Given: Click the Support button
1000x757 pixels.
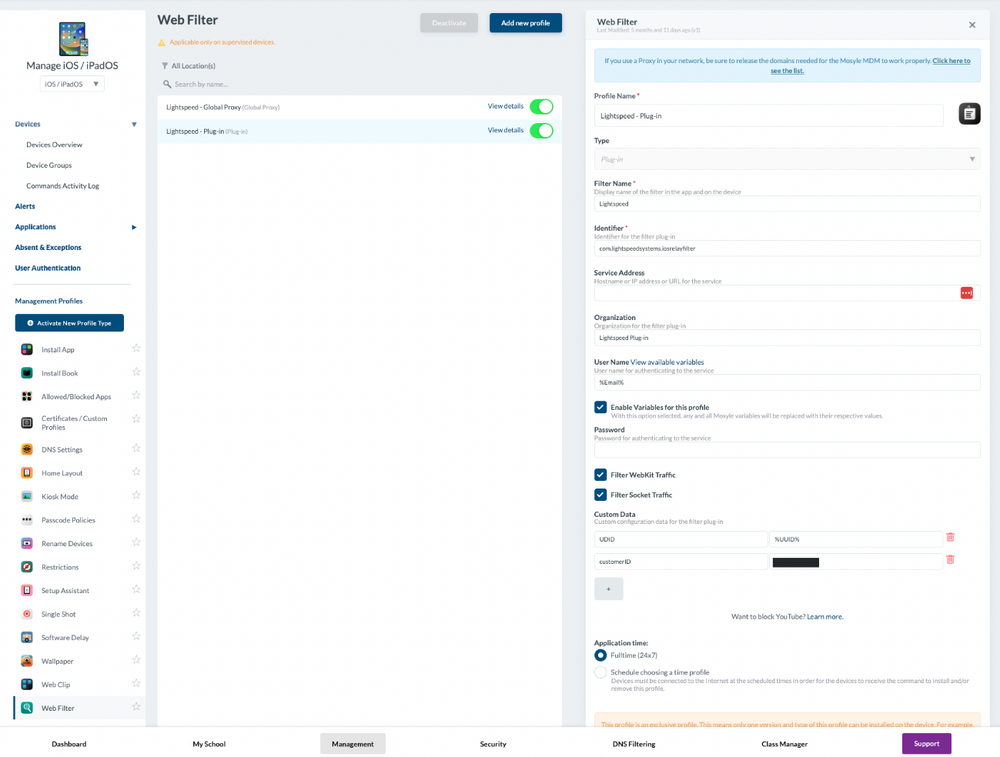Looking at the screenshot, I should pyautogui.click(x=927, y=744).
